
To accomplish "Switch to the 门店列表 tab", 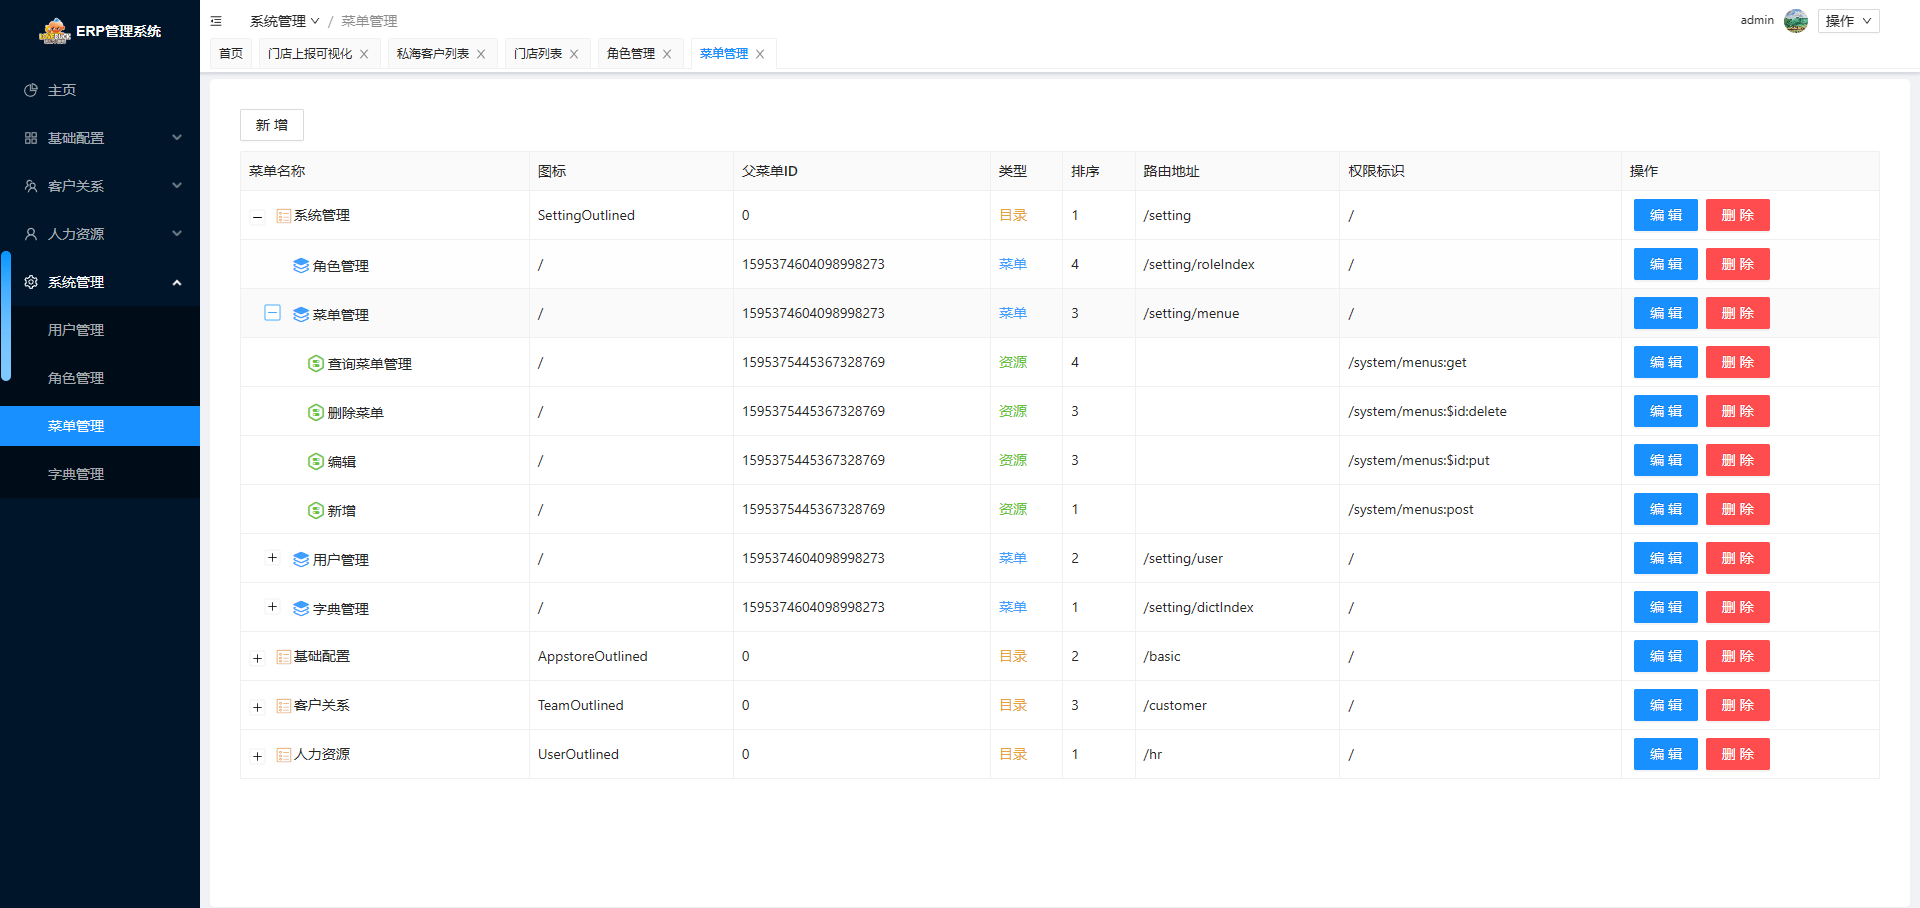I will coord(538,54).
